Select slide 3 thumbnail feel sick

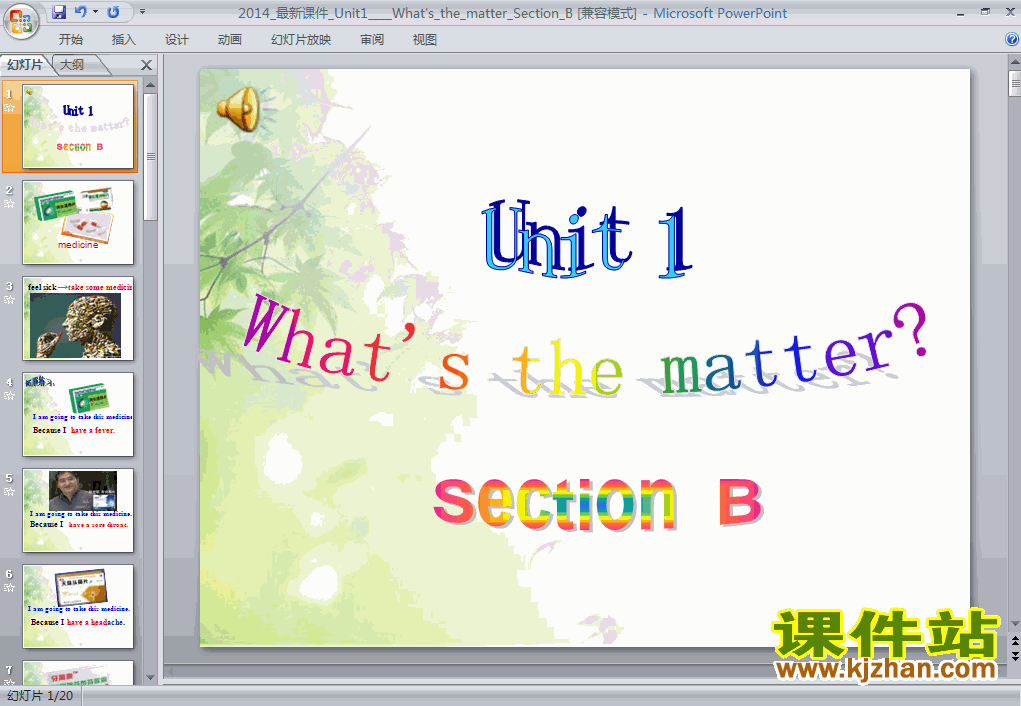78,318
